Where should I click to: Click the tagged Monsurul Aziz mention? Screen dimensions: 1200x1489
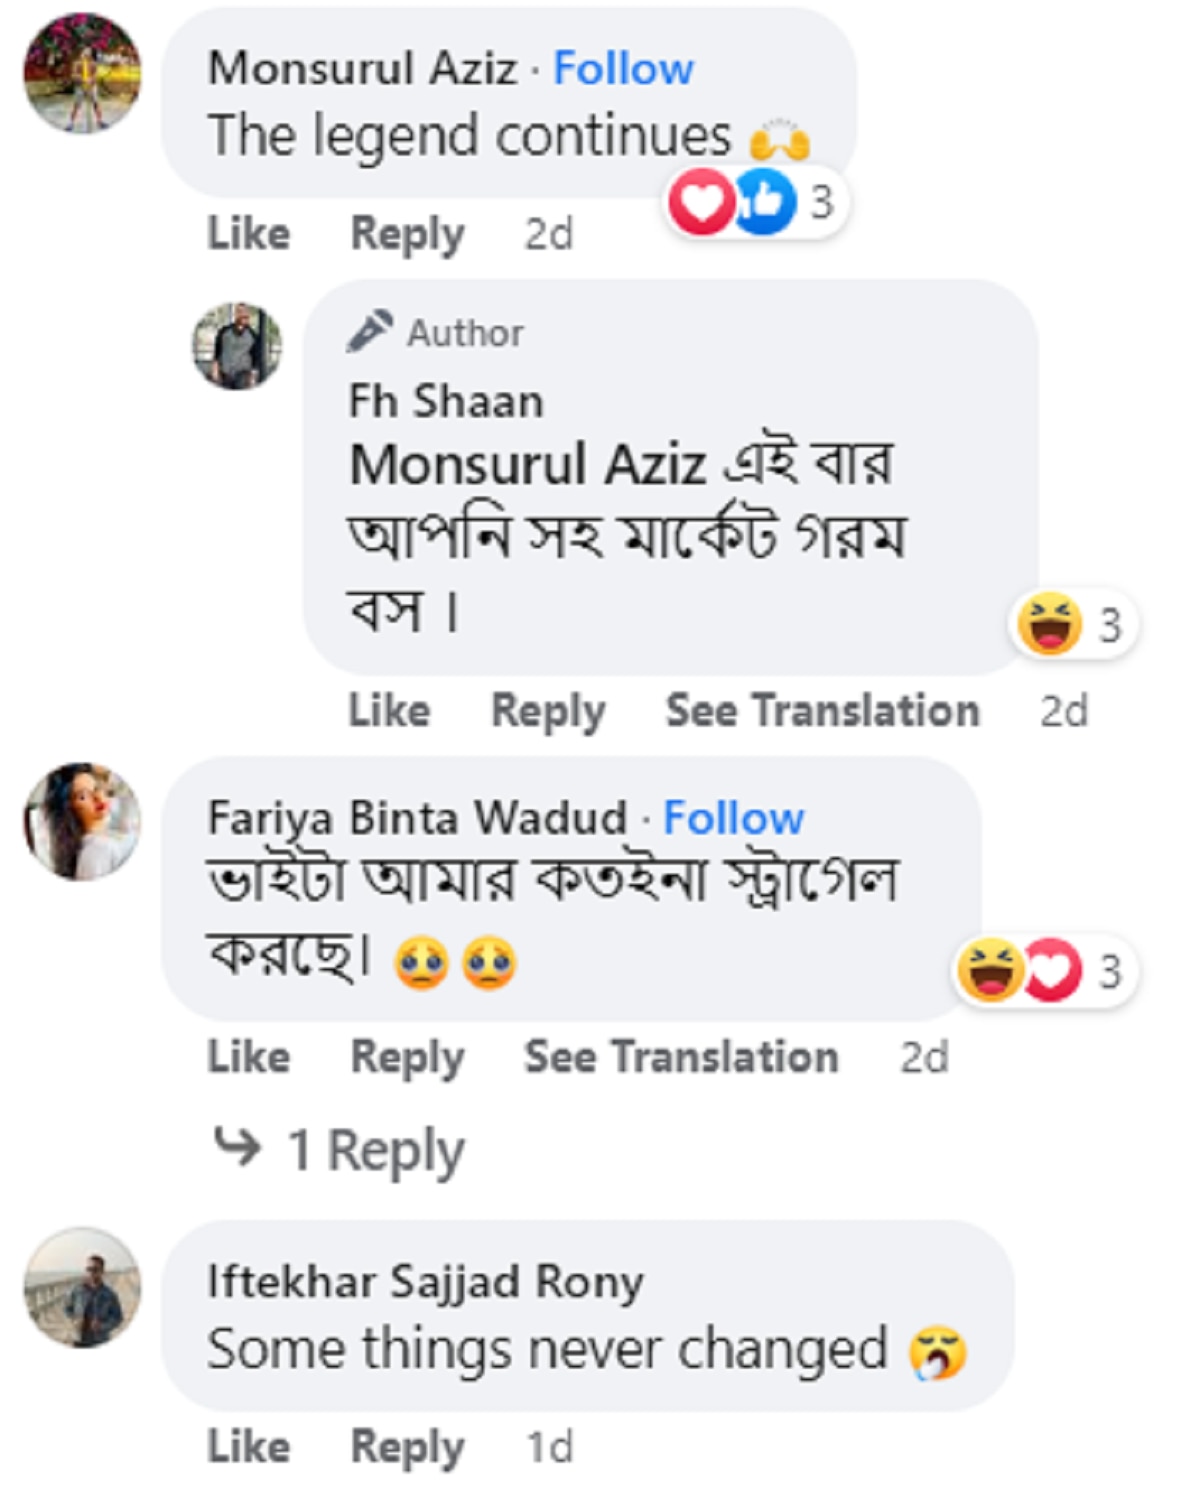(x=527, y=465)
